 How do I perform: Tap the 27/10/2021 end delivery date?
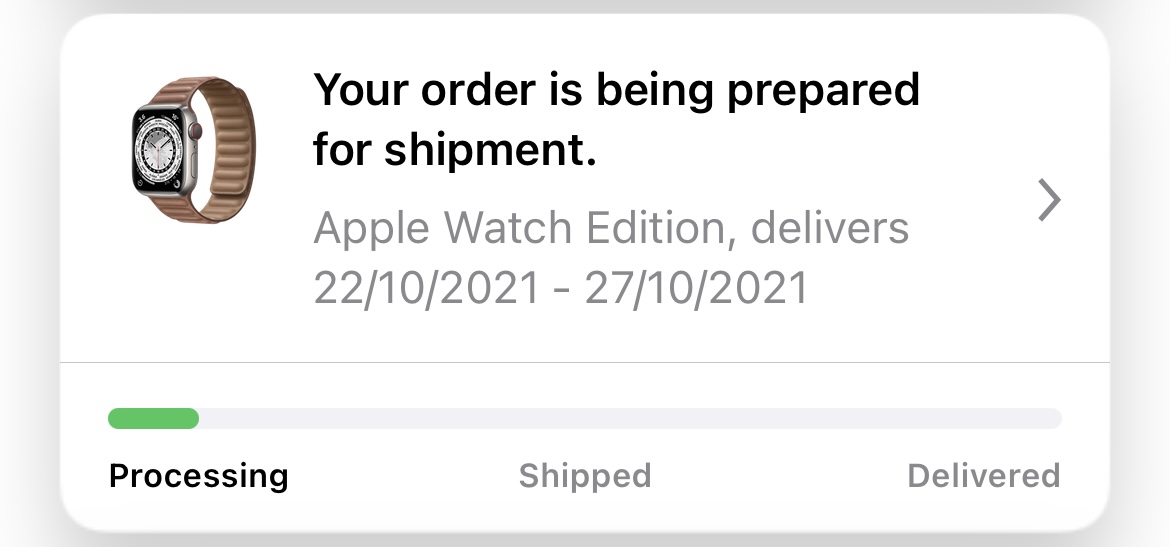click(696, 288)
